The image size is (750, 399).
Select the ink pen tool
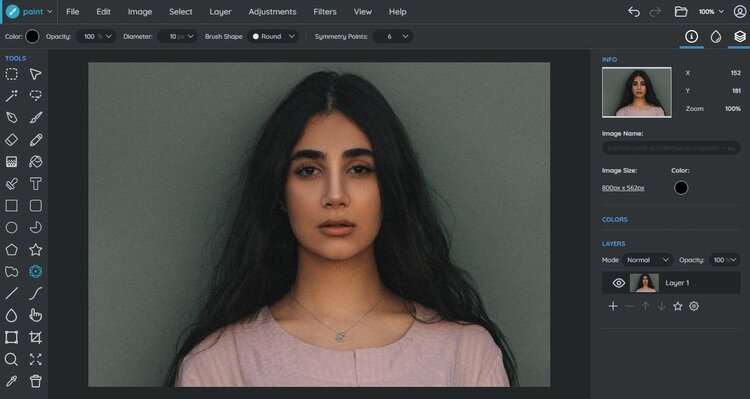(11, 118)
